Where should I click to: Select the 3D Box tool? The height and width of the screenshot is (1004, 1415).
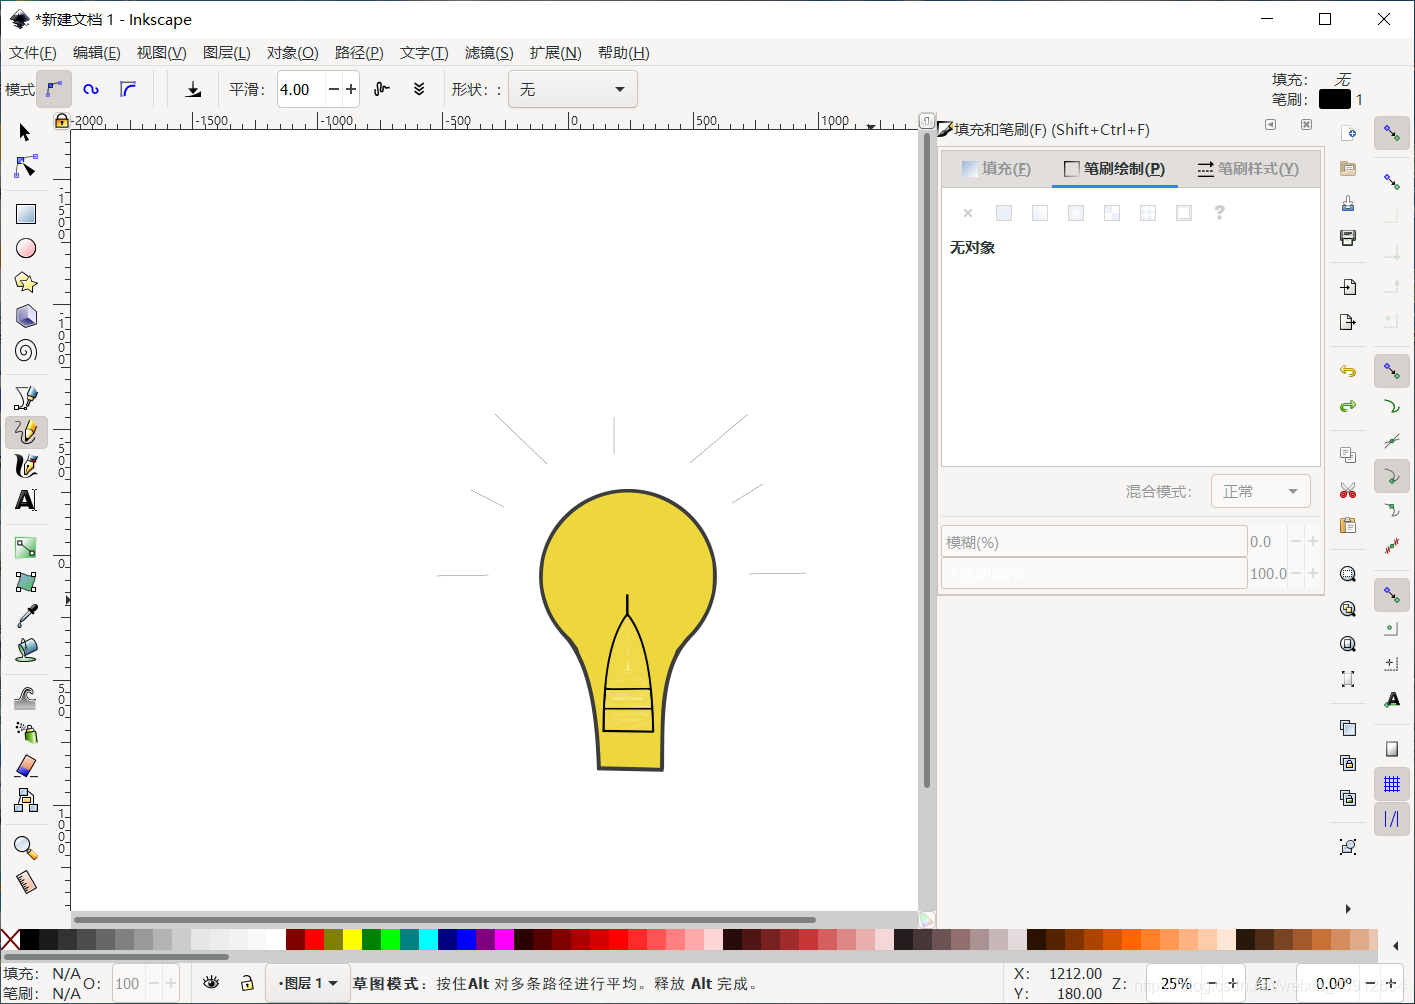pos(26,316)
